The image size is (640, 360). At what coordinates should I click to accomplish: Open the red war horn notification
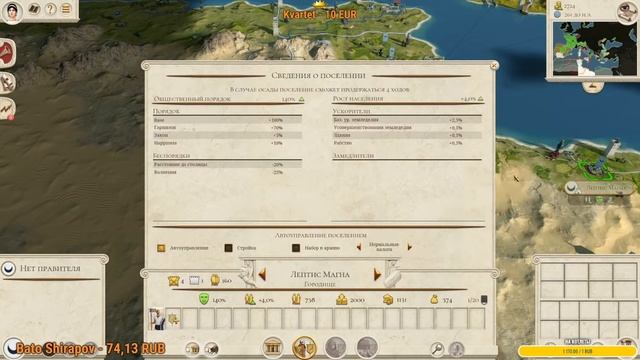click(x=7, y=53)
